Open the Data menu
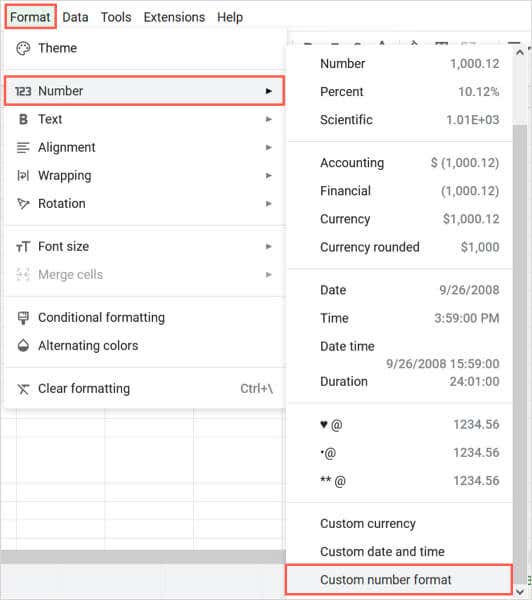This screenshot has height=600, width=532. click(x=75, y=17)
